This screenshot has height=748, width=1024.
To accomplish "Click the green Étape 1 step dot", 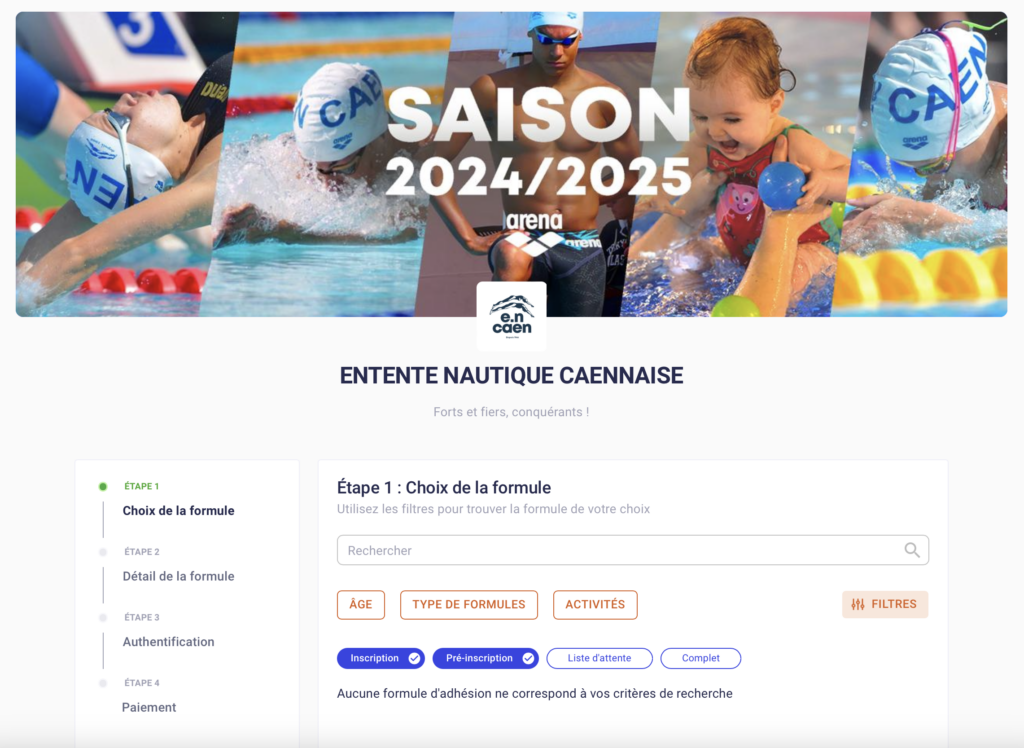I will pyautogui.click(x=103, y=486).
